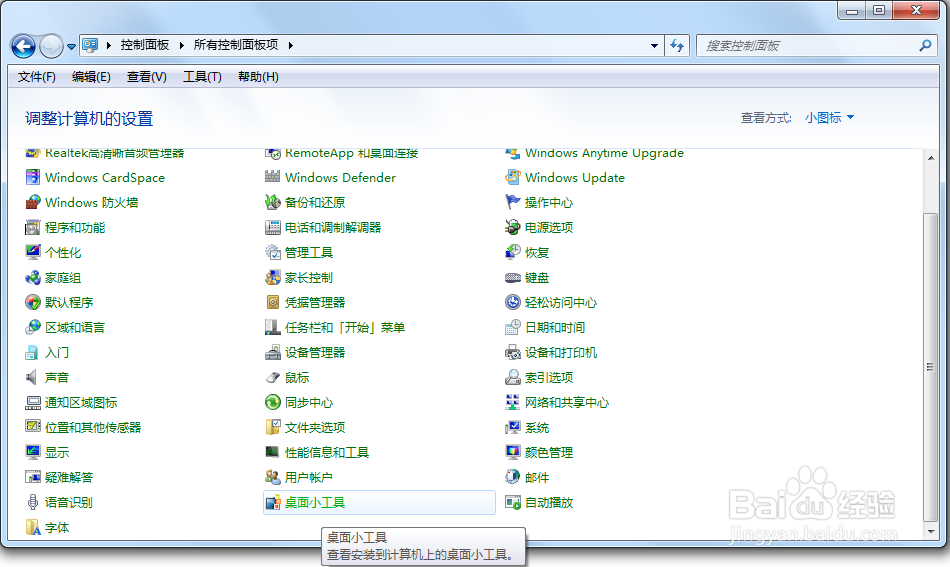Click the 日期和时间 icon
This screenshot has height=567, width=950.
point(513,328)
